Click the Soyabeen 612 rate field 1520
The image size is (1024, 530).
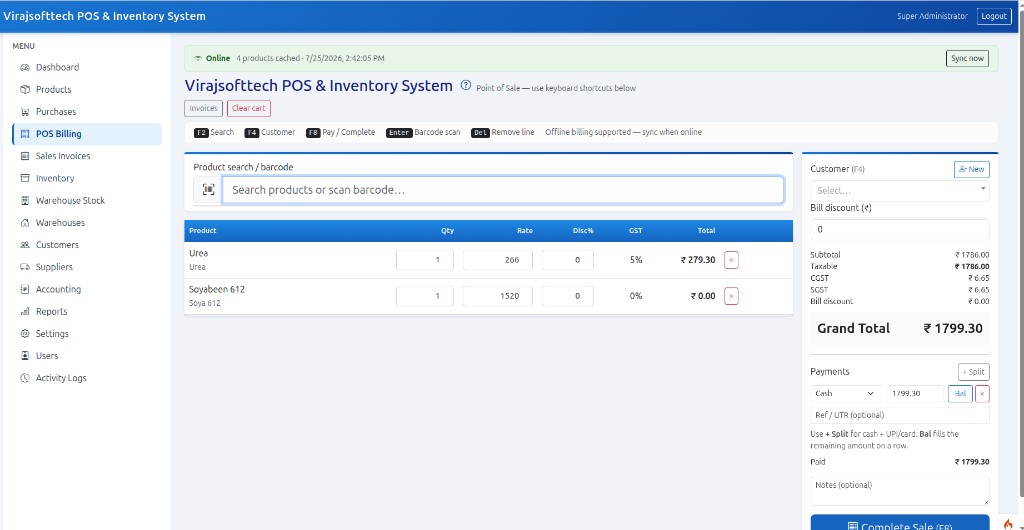(x=498, y=296)
